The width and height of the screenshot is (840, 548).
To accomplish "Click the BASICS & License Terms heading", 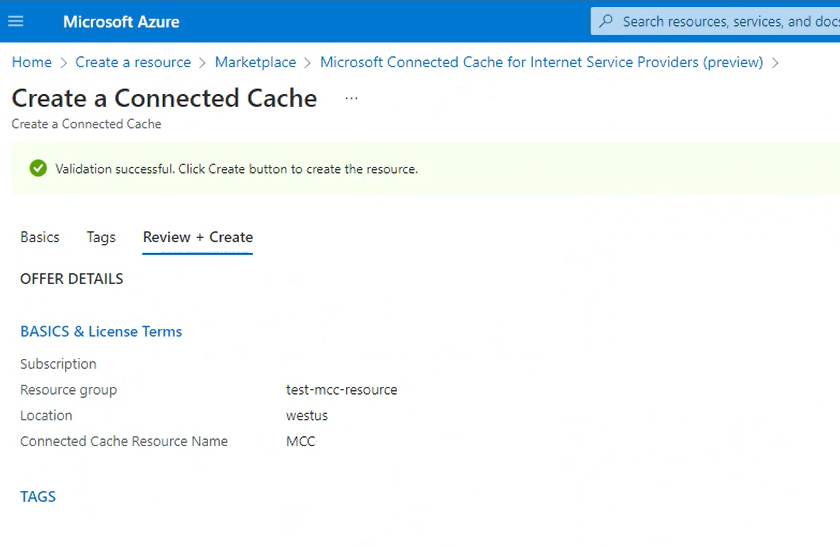I will point(101,331).
